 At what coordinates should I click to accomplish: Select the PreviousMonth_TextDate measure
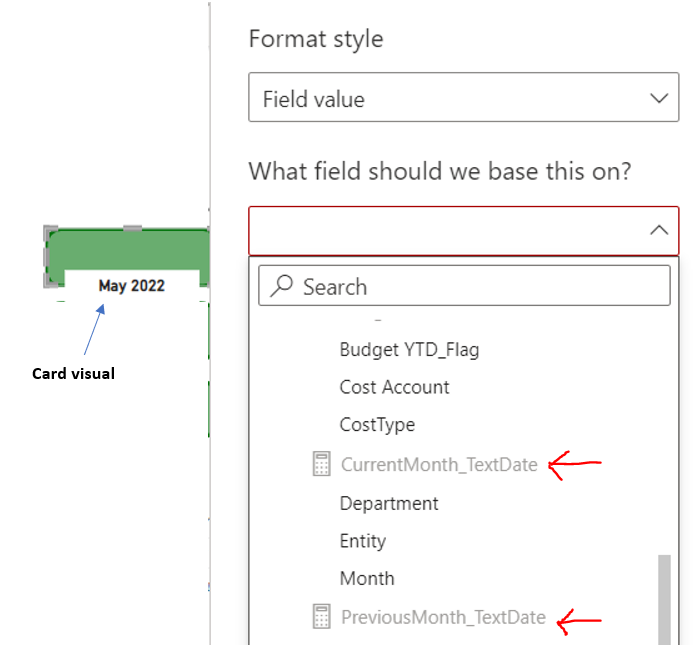[443, 617]
